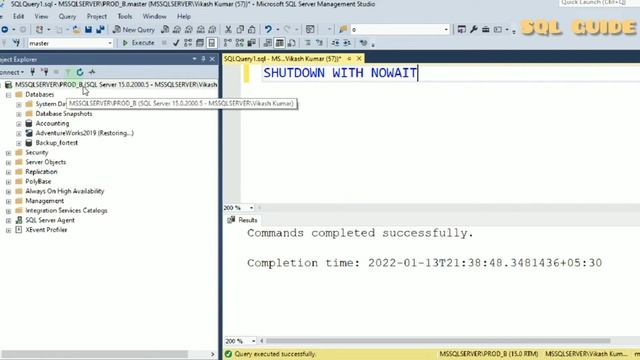Click the Navigate Back circular arrow icon
The height and width of the screenshot is (360, 640).
[5, 29]
